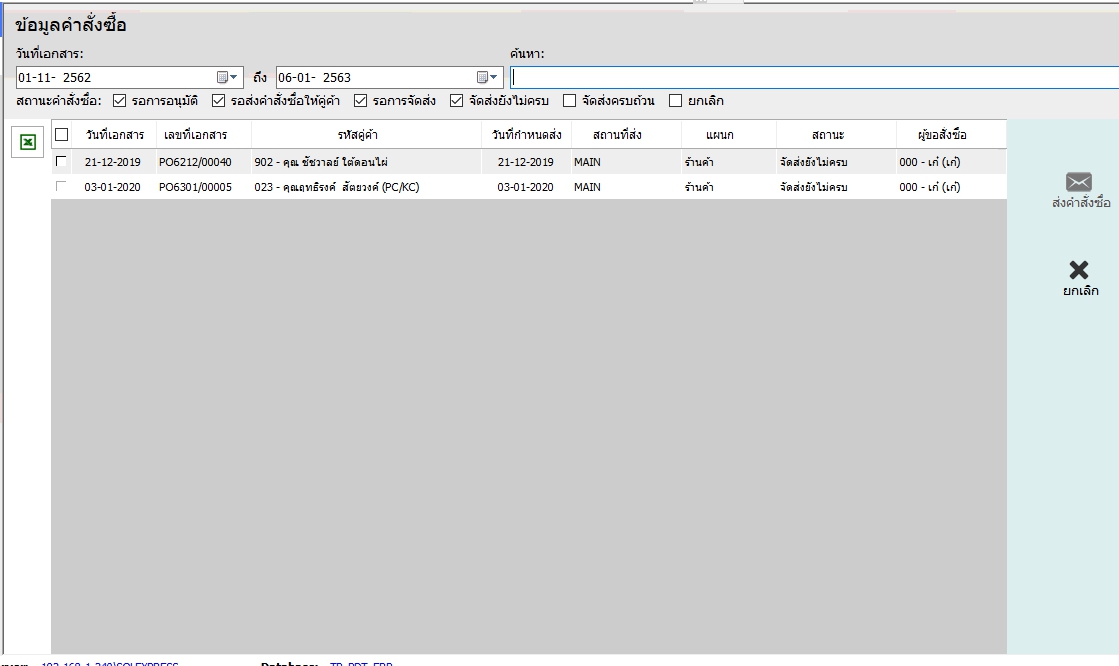Export the order list to Excel

point(27,142)
